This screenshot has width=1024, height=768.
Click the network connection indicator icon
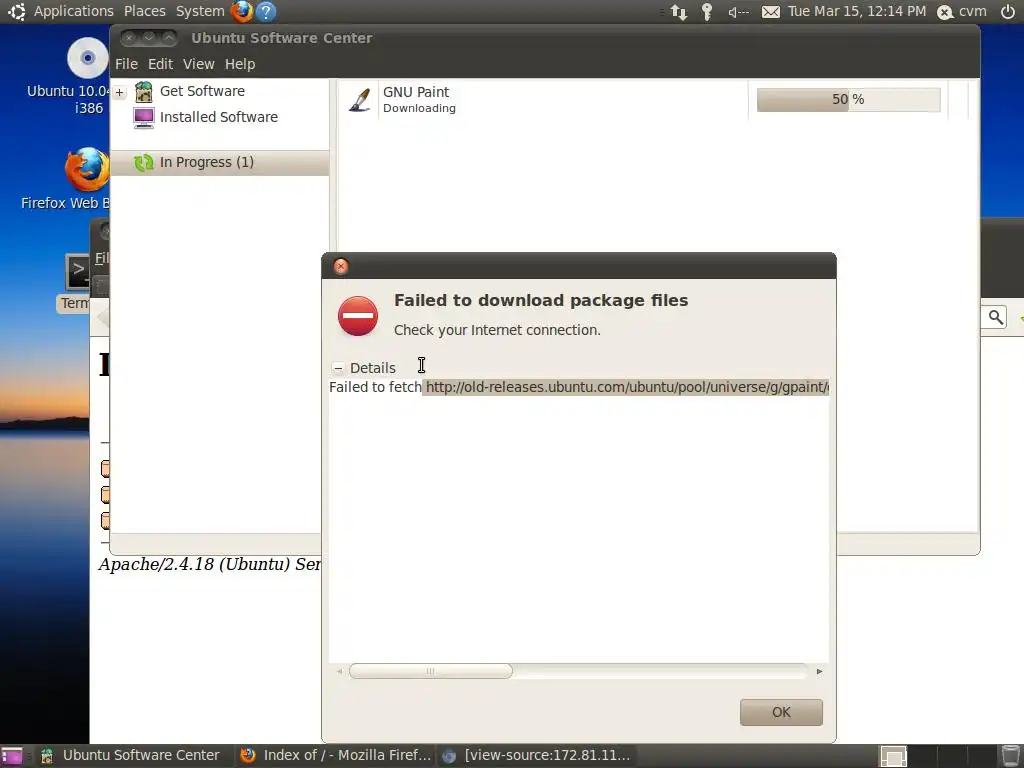pos(679,12)
